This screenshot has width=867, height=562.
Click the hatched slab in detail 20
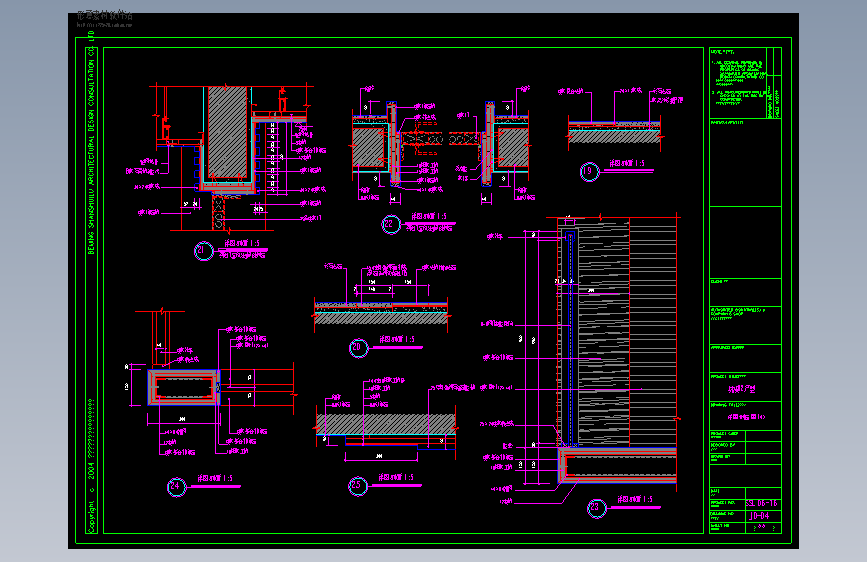[381, 318]
